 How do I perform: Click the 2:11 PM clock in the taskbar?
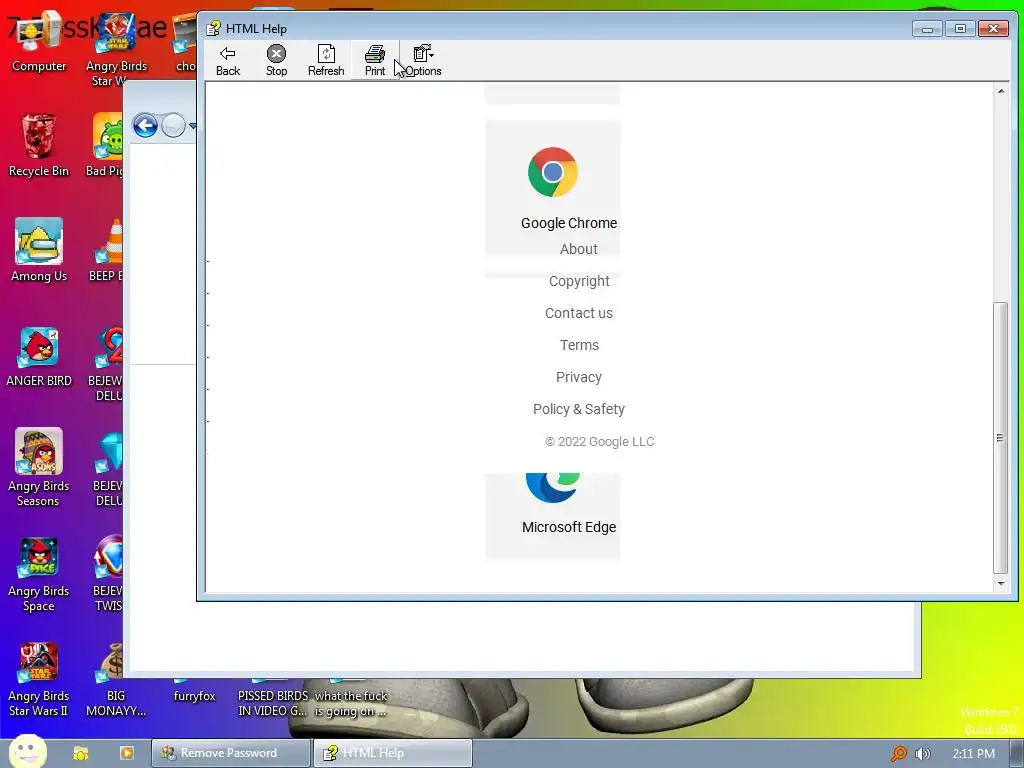point(973,754)
